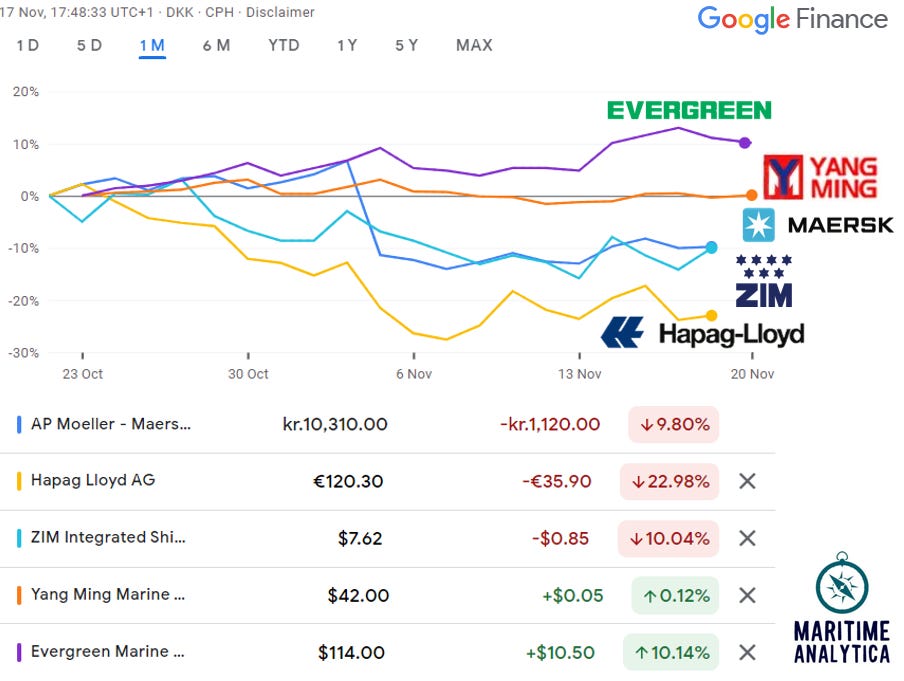Click the -€35.90 change value
904x681 pixels.
tap(557, 481)
